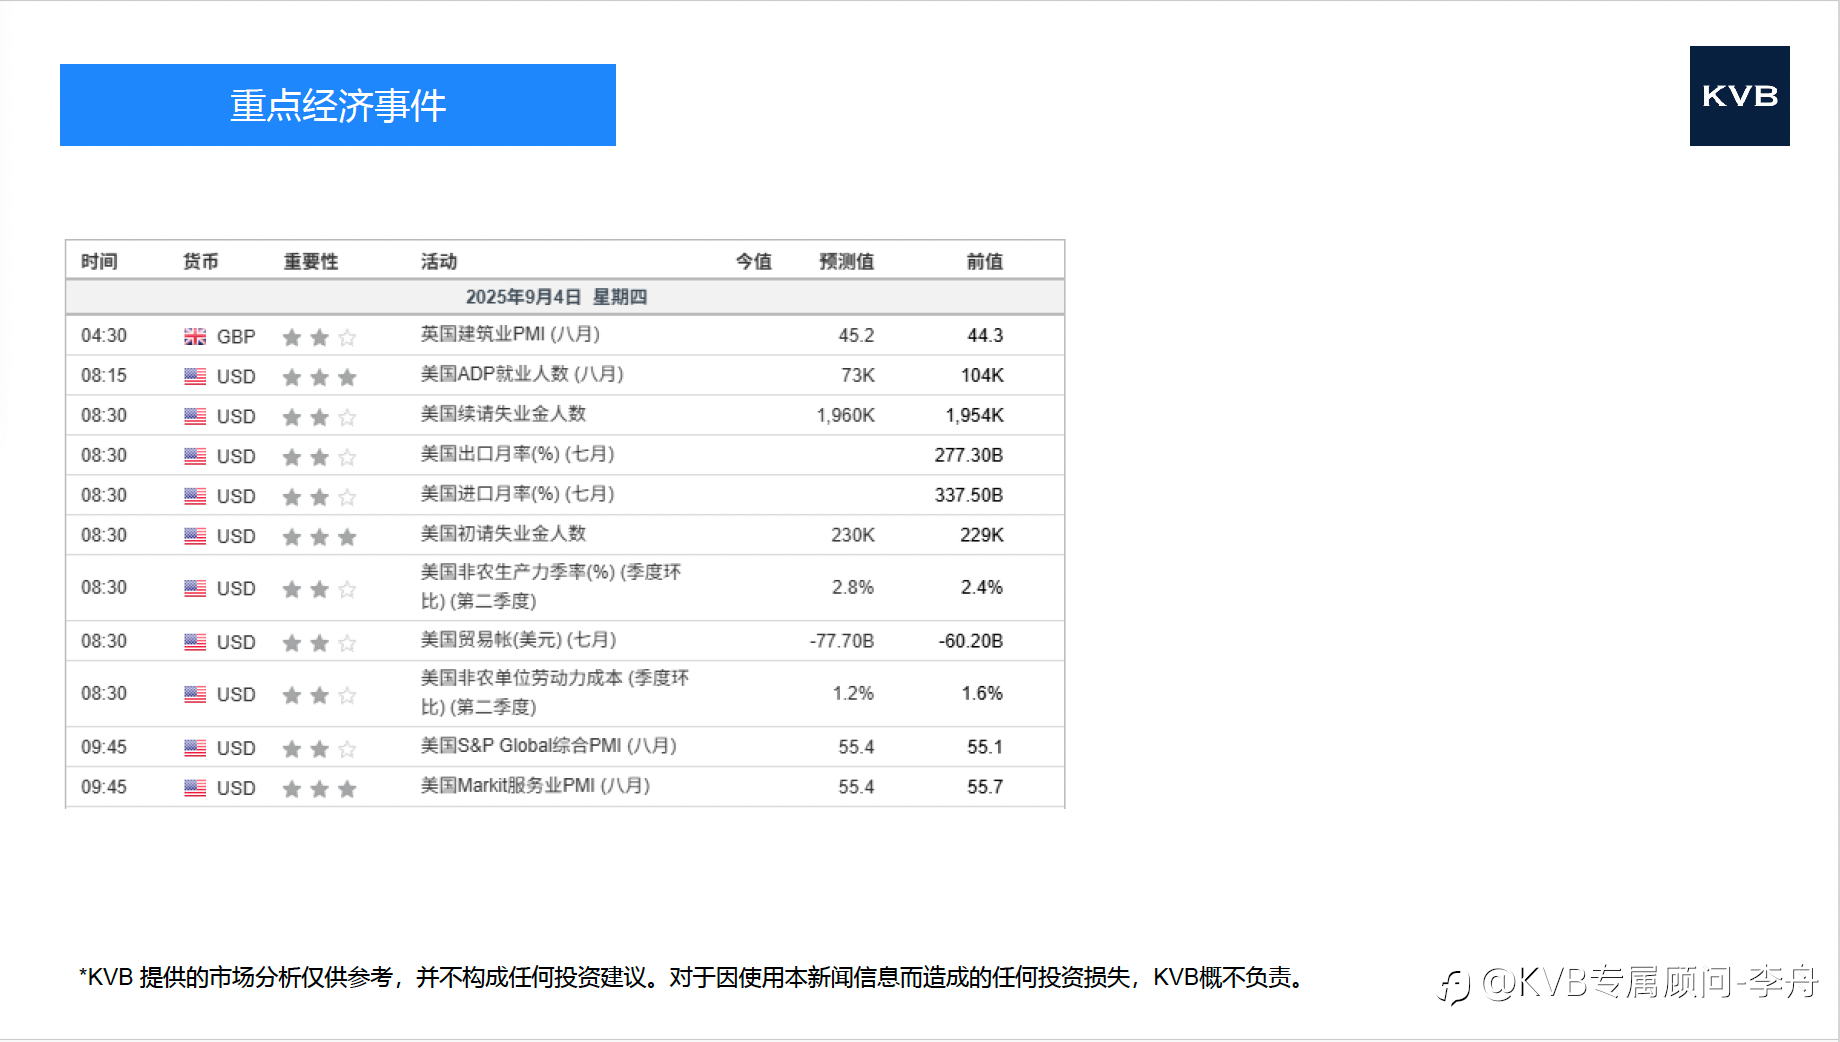1840x1042 pixels.
Task: Click the 前值 column header
Action: pos(984,261)
